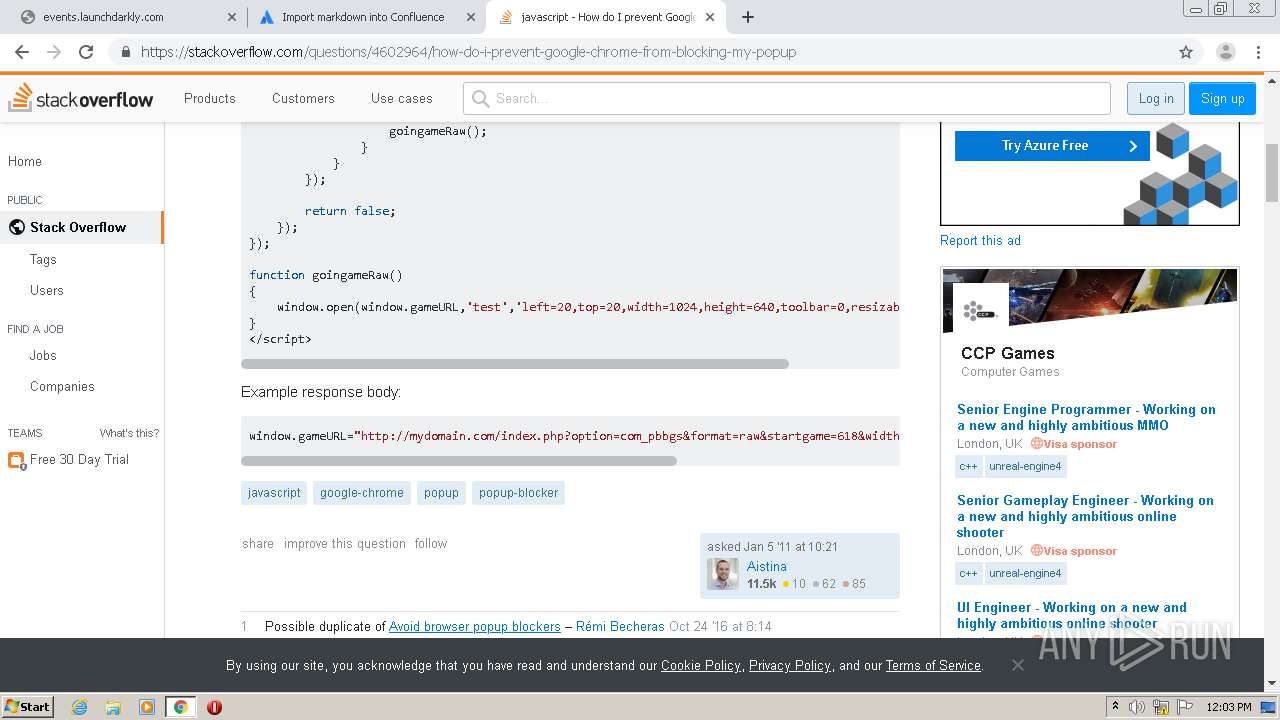Screen dimensions: 1280x720
Task: Dismiss the cookie policy banner
Action: pyautogui.click(x=1017, y=665)
